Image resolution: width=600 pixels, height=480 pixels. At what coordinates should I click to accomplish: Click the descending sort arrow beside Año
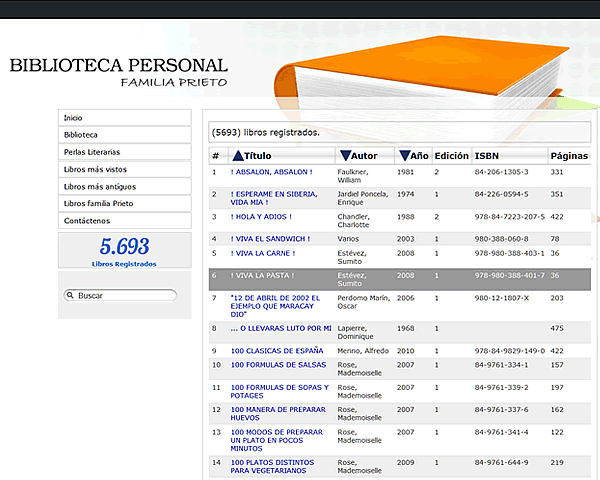(x=404, y=156)
